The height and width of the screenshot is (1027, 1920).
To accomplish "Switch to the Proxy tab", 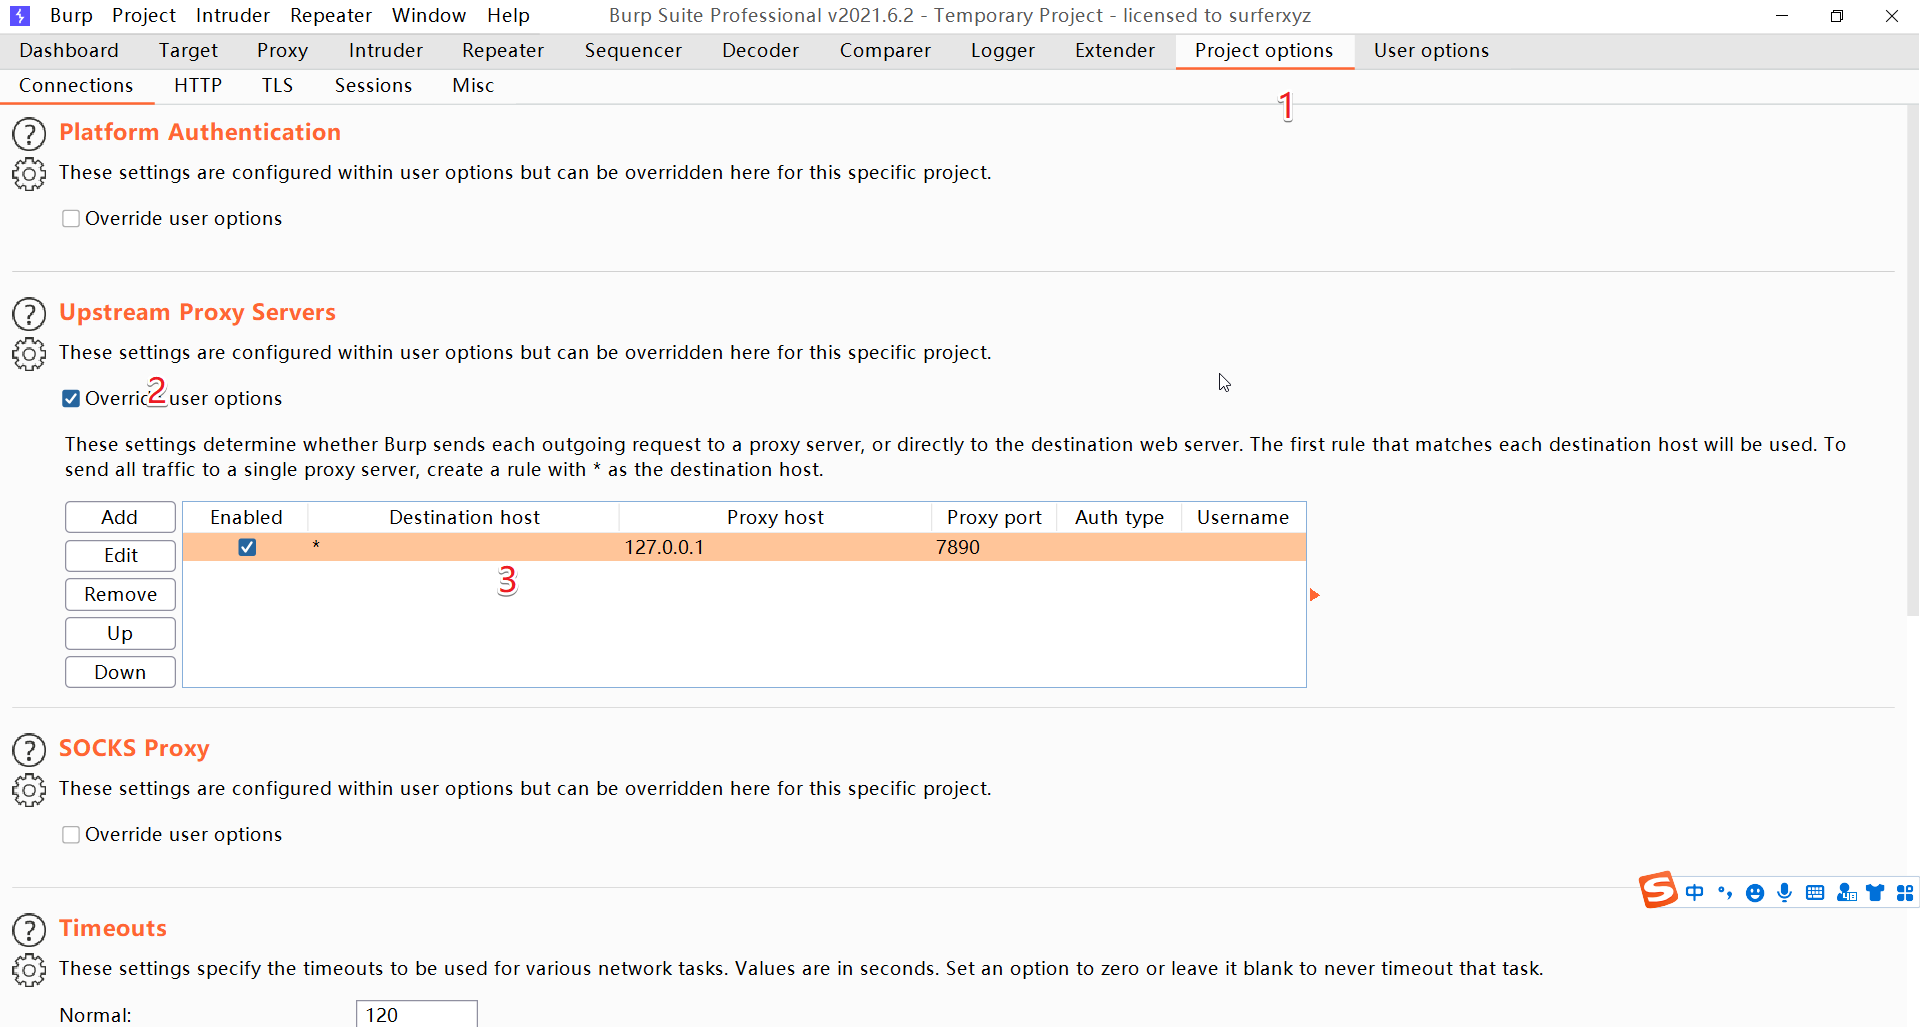I will (x=282, y=51).
